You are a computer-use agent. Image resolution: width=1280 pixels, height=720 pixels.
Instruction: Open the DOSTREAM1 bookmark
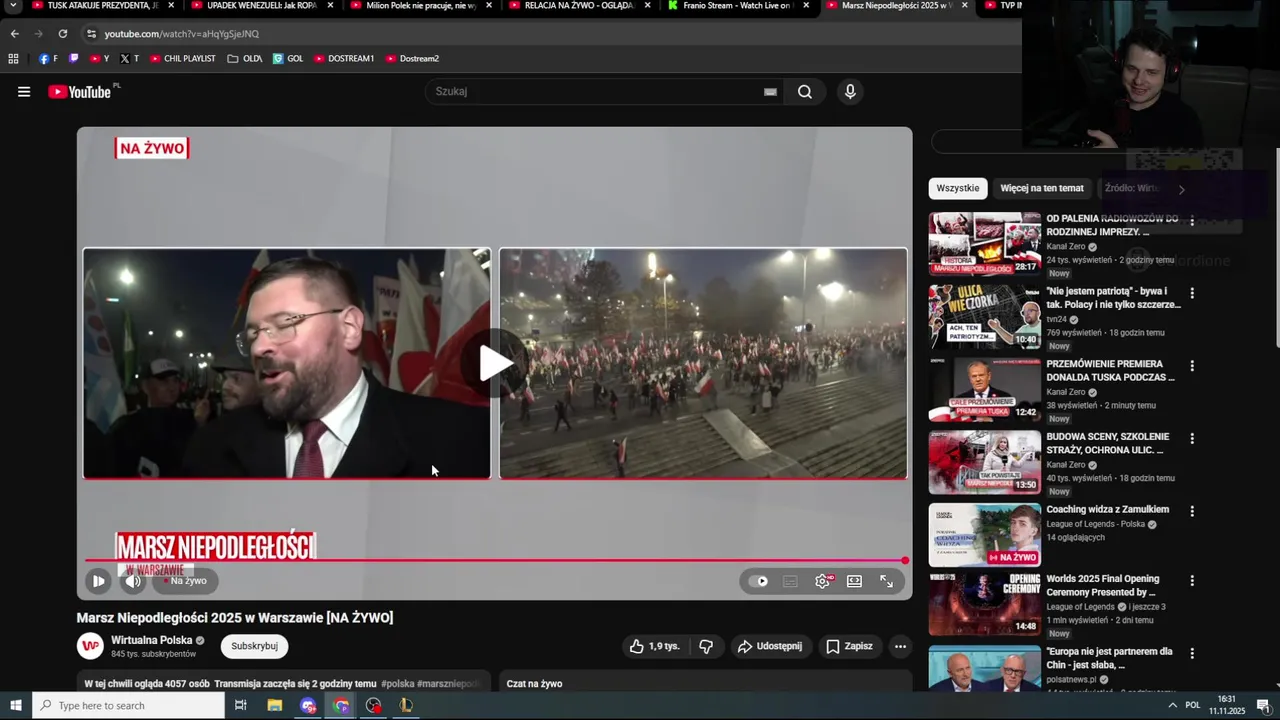click(344, 59)
